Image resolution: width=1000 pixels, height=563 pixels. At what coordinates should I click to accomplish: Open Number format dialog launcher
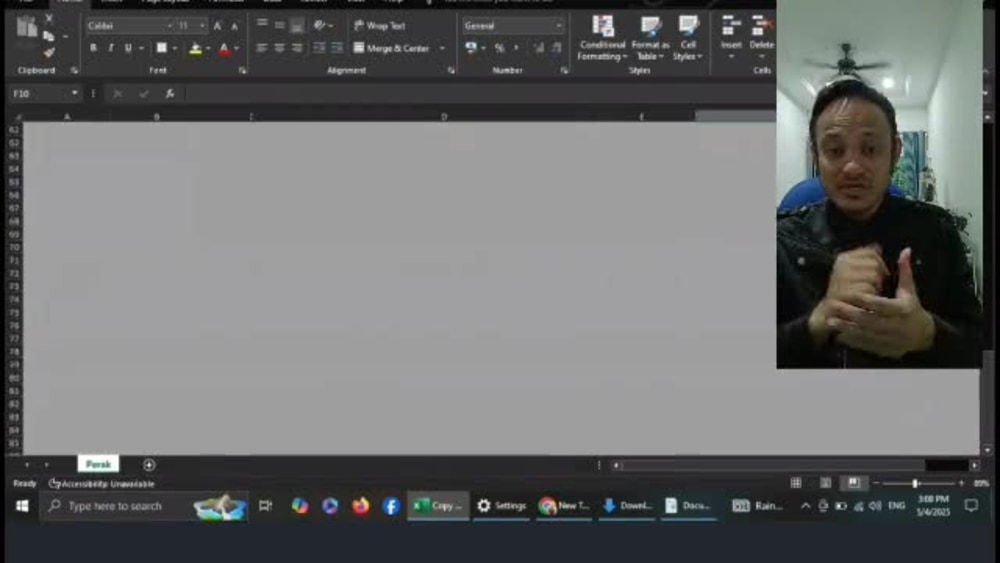564,71
